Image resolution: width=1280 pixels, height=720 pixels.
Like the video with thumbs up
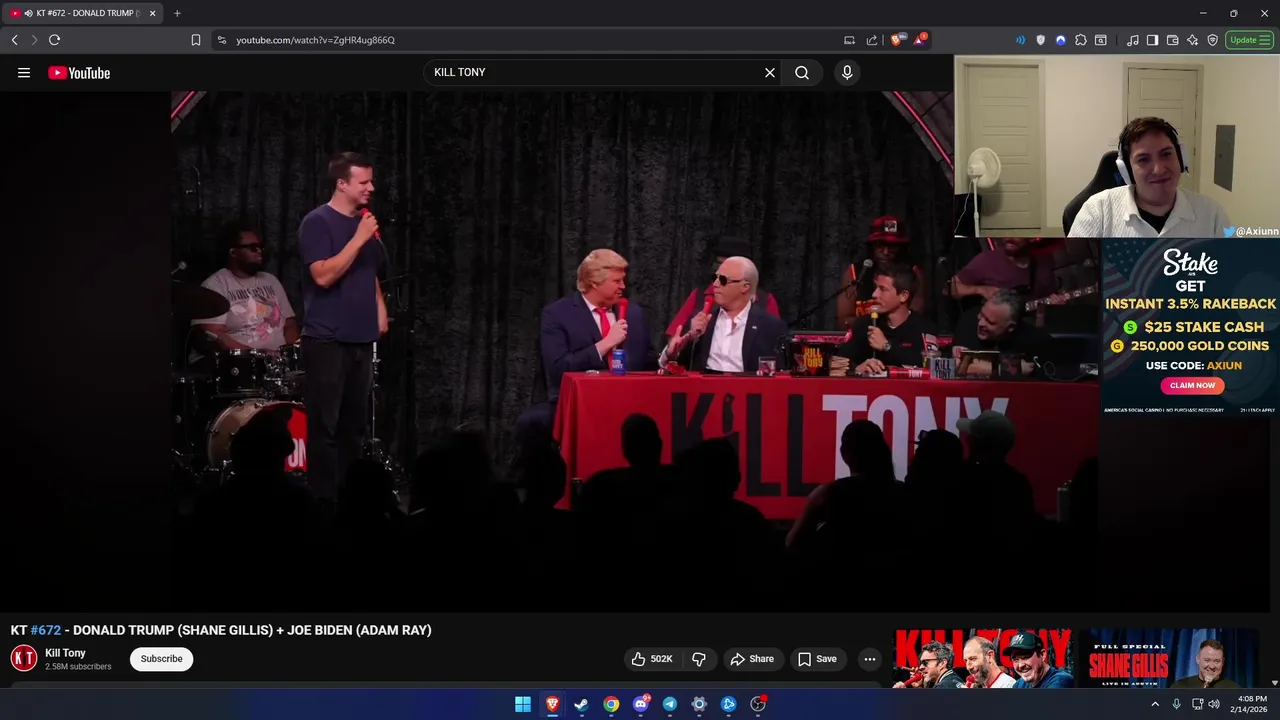[651, 659]
